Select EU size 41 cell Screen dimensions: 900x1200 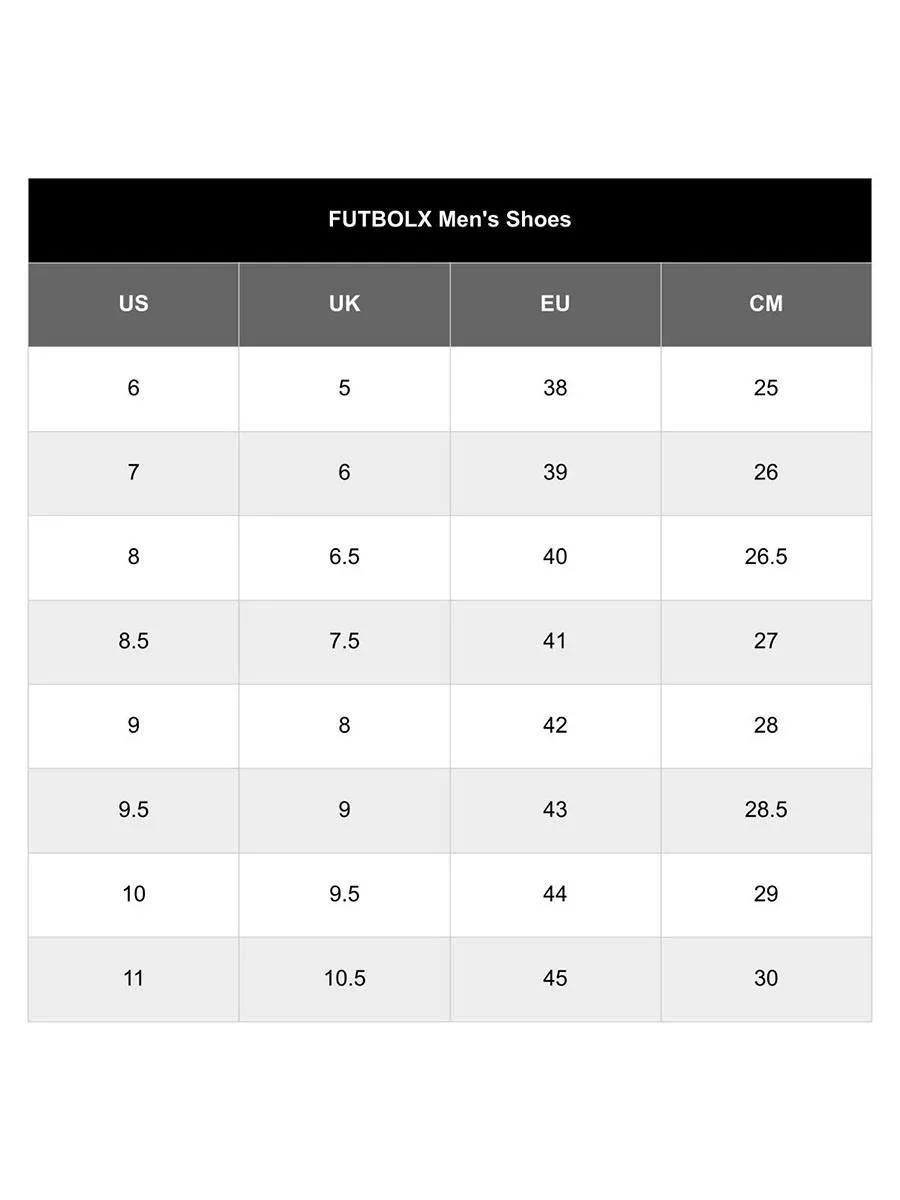click(555, 641)
